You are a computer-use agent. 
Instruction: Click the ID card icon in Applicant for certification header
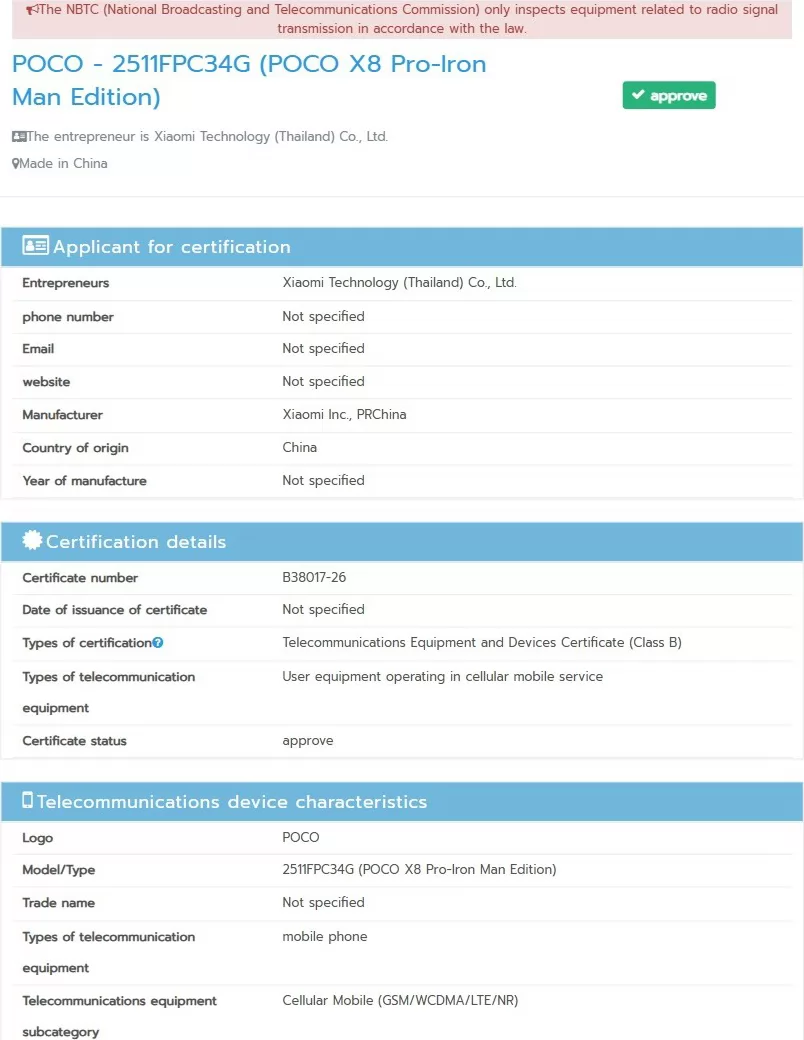[35, 246]
